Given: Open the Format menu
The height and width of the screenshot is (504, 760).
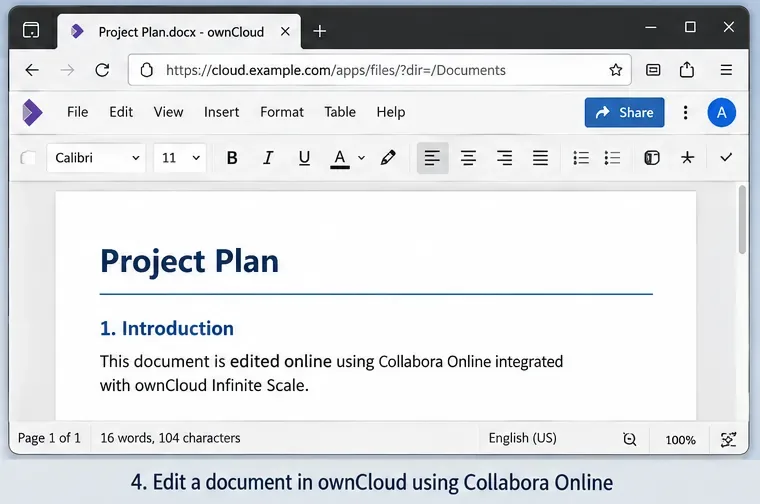Looking at the screenshot, I should (x=282, y=112).
